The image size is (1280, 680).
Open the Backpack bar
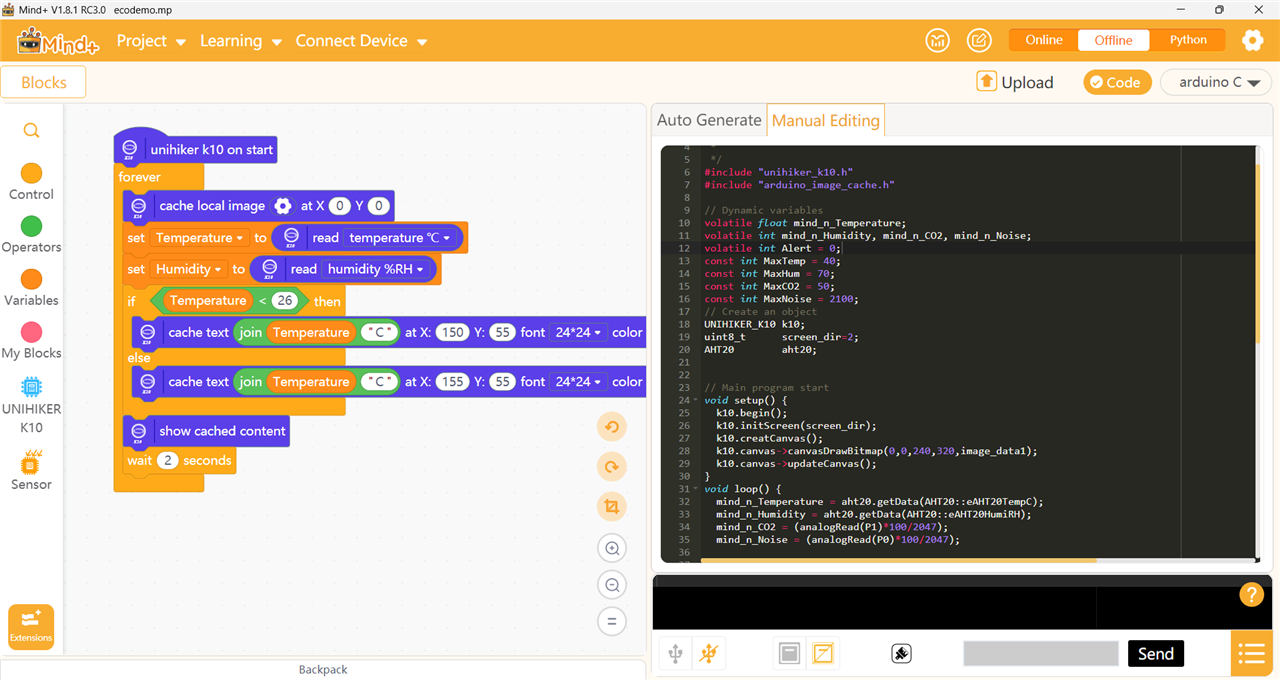coord(323,669)
